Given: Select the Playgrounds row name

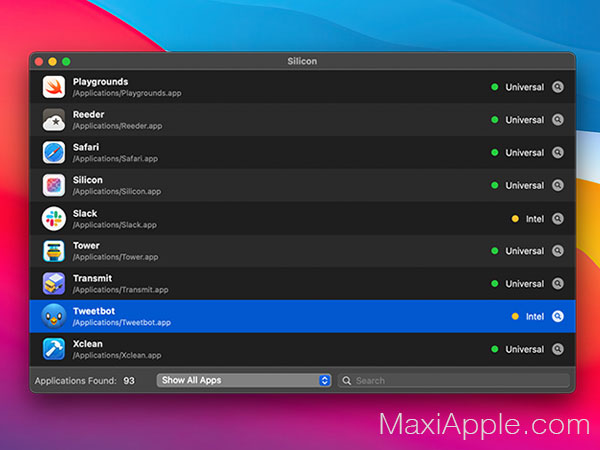Looking at the screenshot, I should (101, 82).
